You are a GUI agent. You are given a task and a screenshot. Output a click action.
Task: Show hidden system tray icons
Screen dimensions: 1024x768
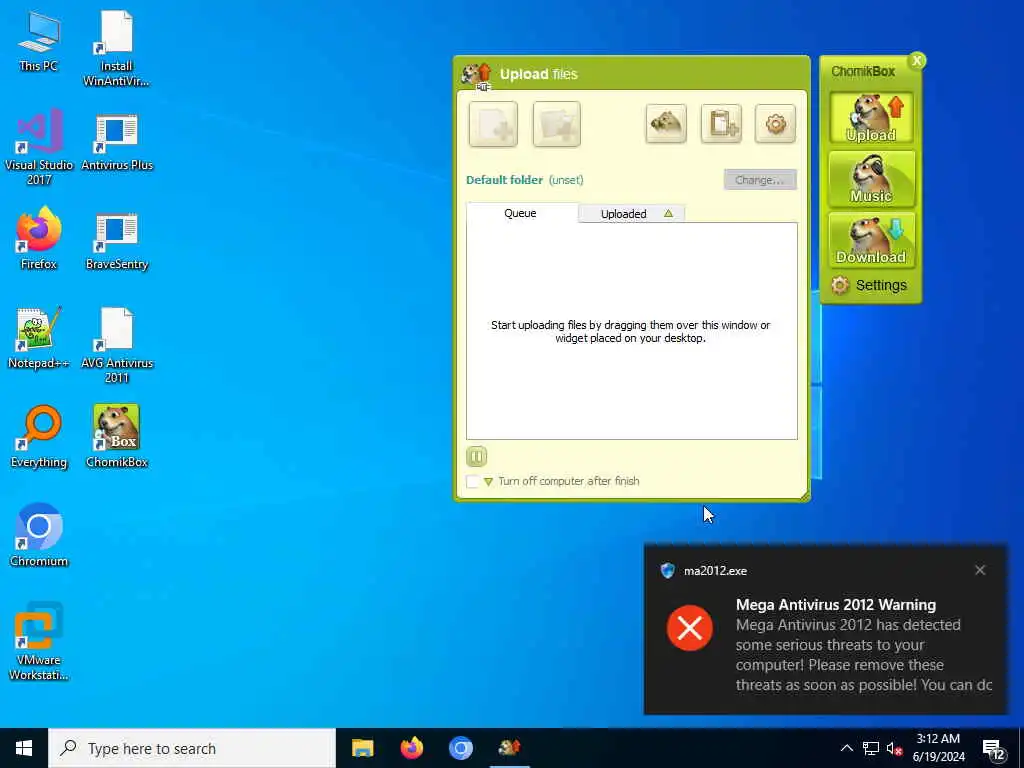[846, 748]
